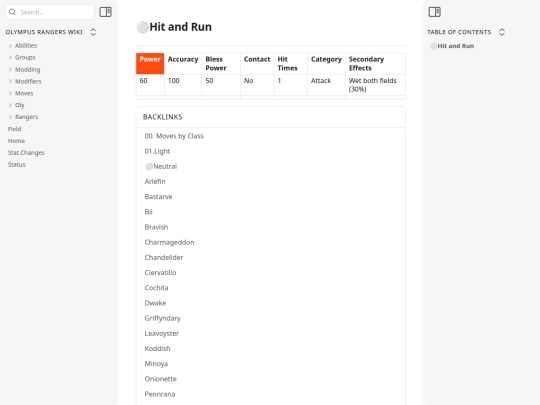Toggle the right sidebar panel icon

(x=434, y=12)
